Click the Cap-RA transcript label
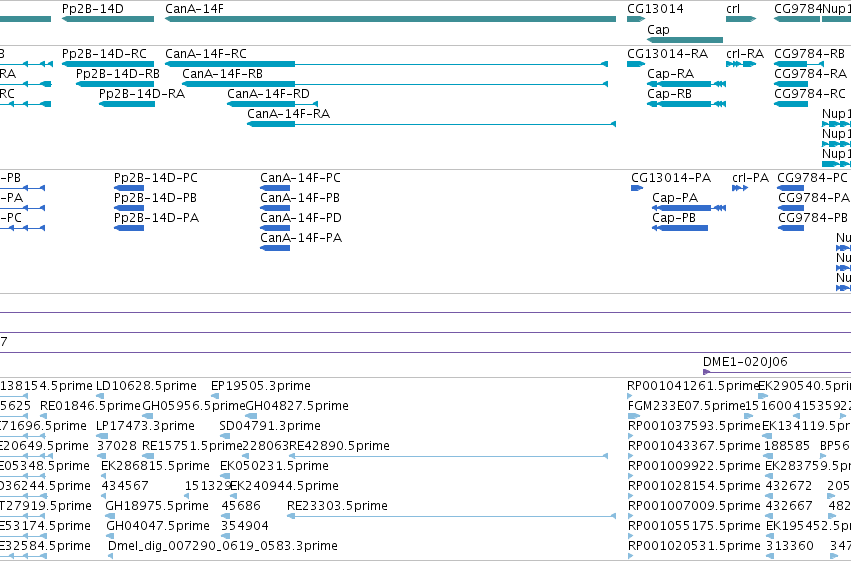The width and height of the screenshot is (851, 561). pyautogui.click(x=670, y=74)
